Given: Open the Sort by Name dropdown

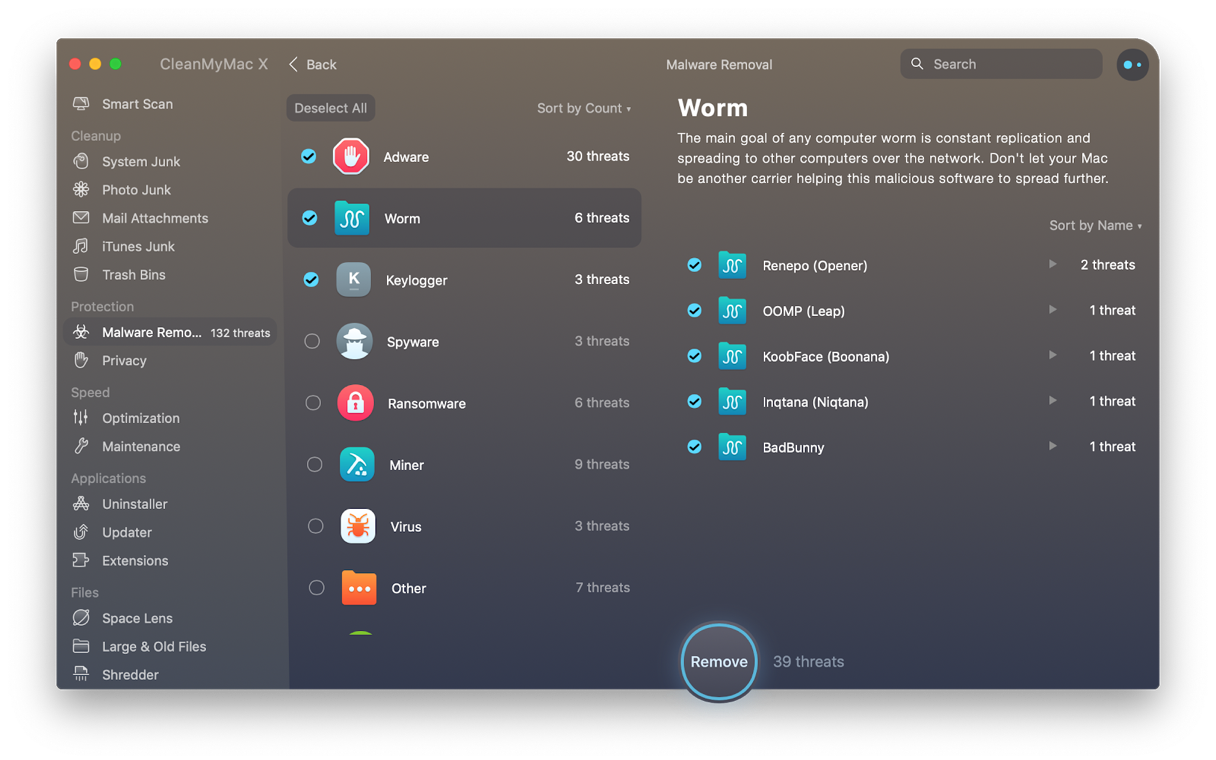Looking at the screenshot, I should click(x=1095, y=225).
